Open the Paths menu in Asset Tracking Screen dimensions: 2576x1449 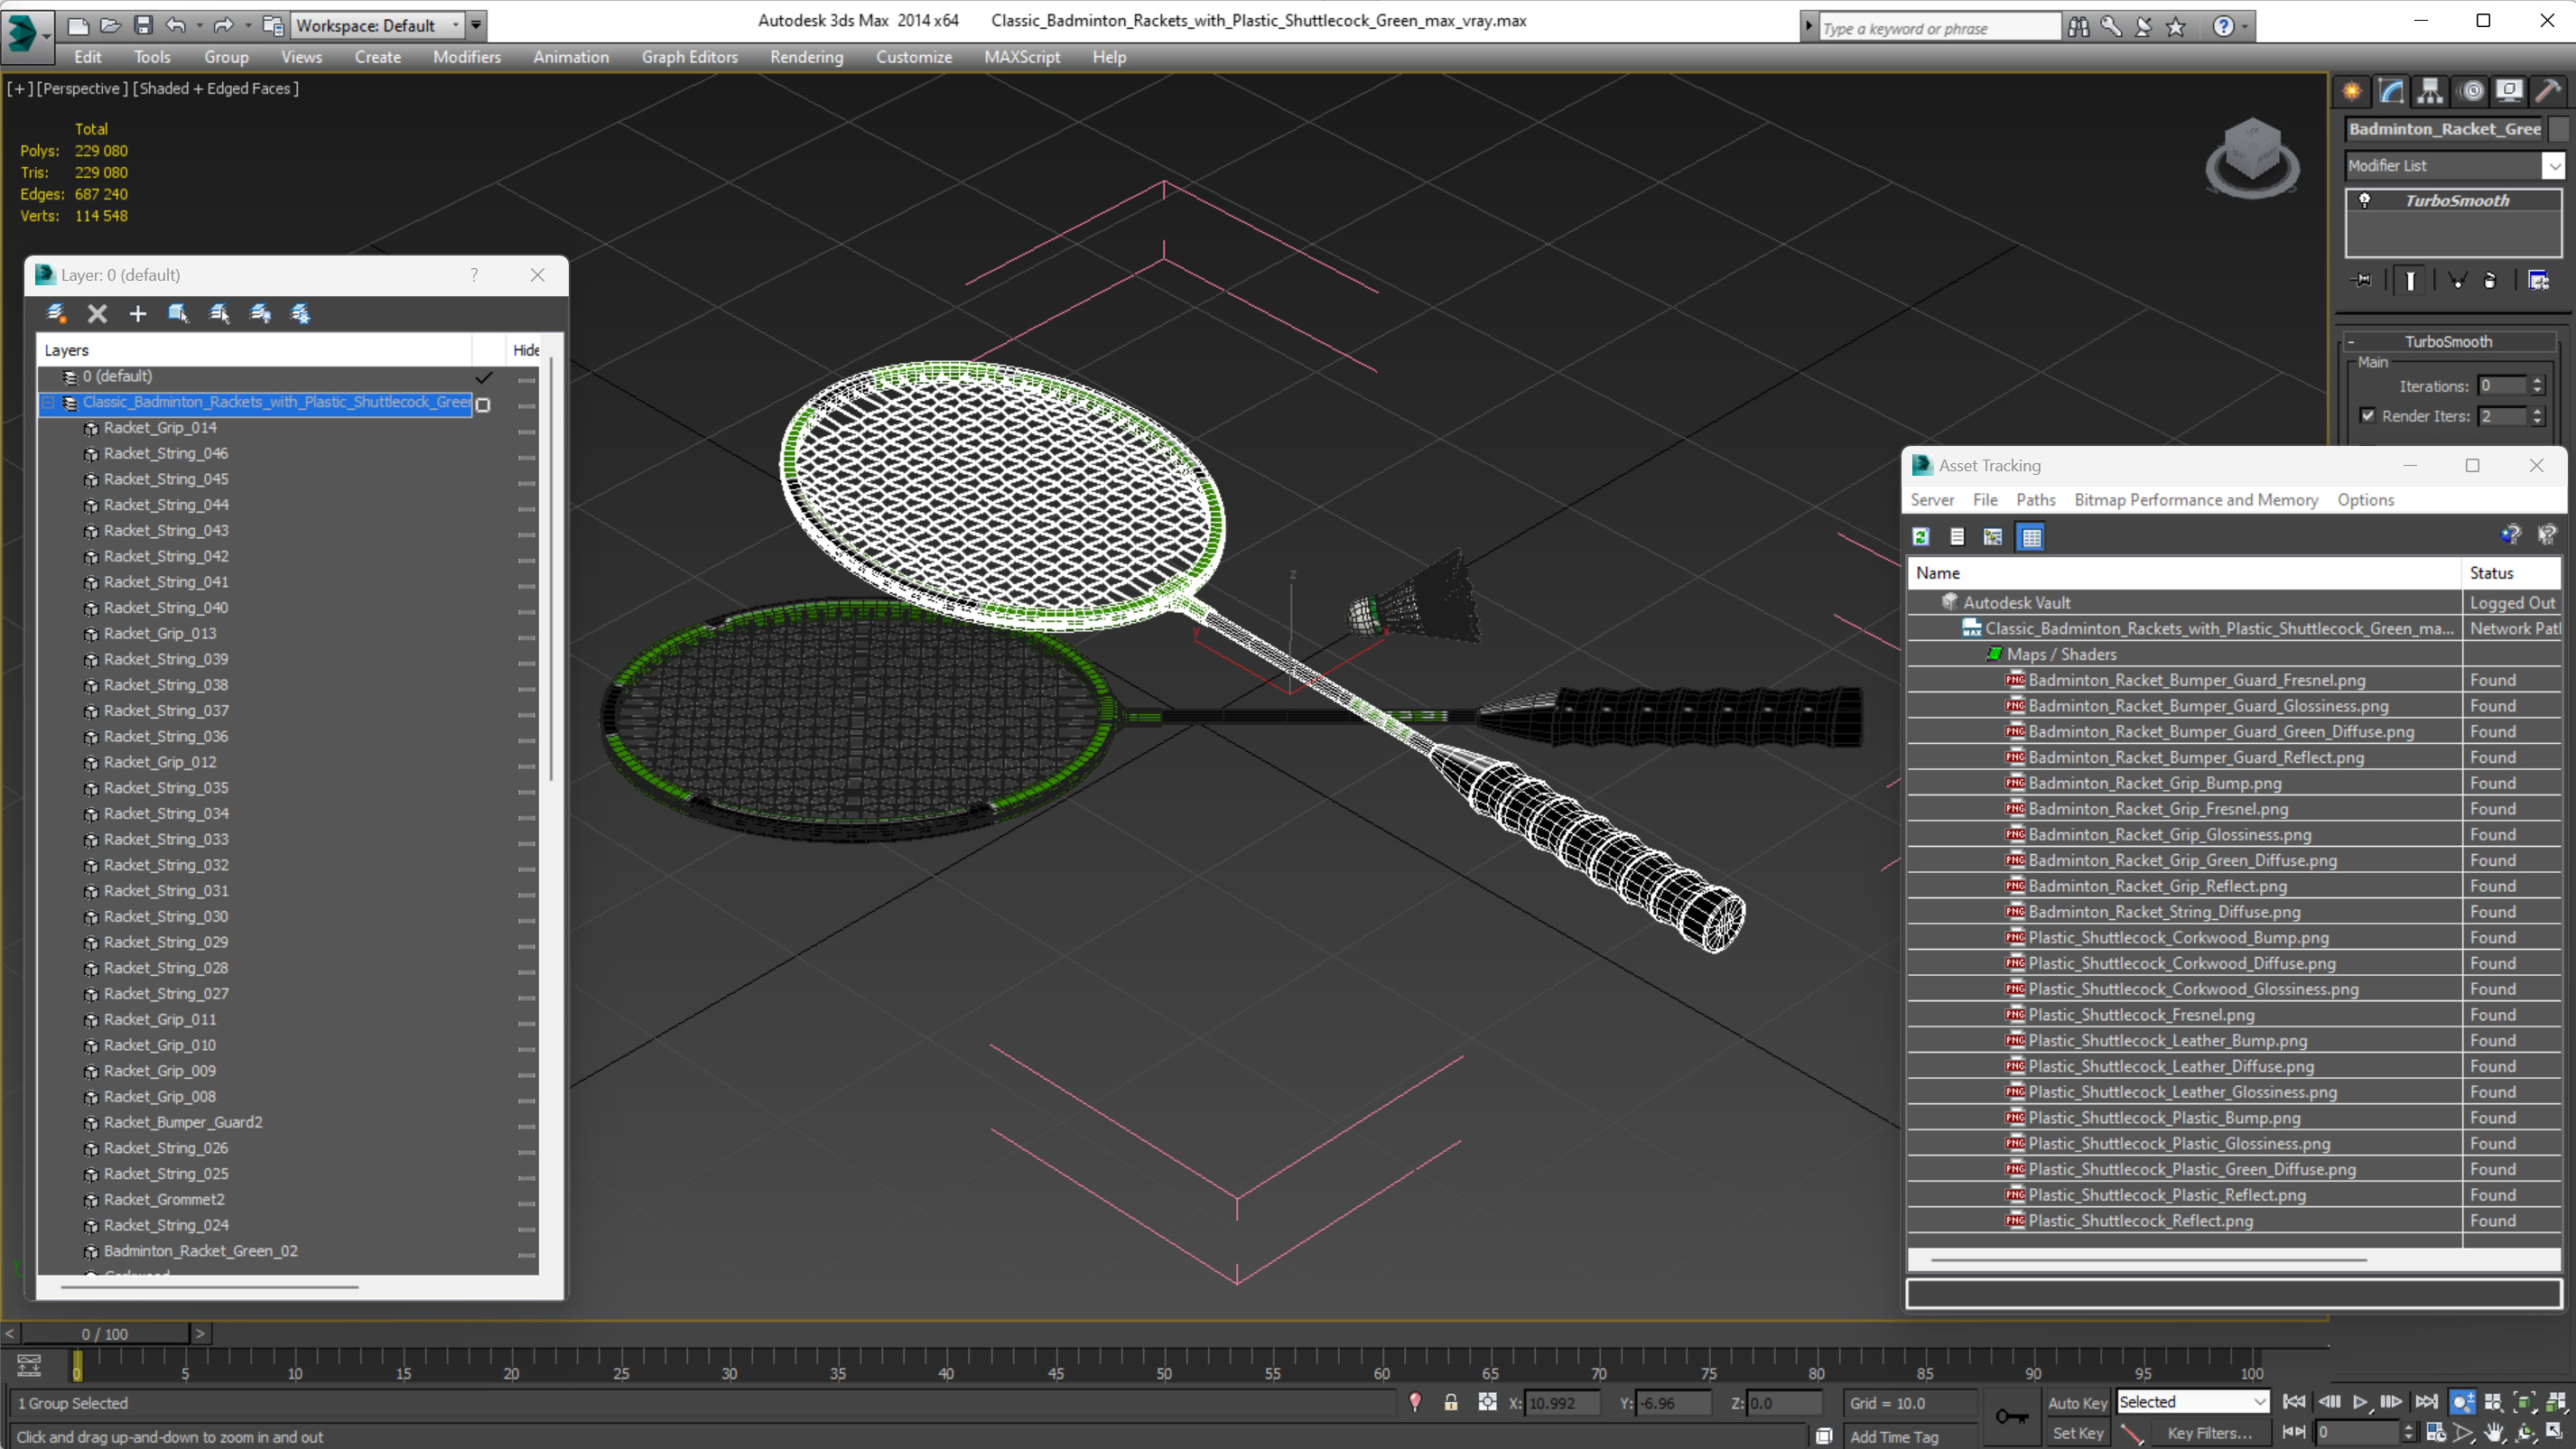click(2035, 500)
